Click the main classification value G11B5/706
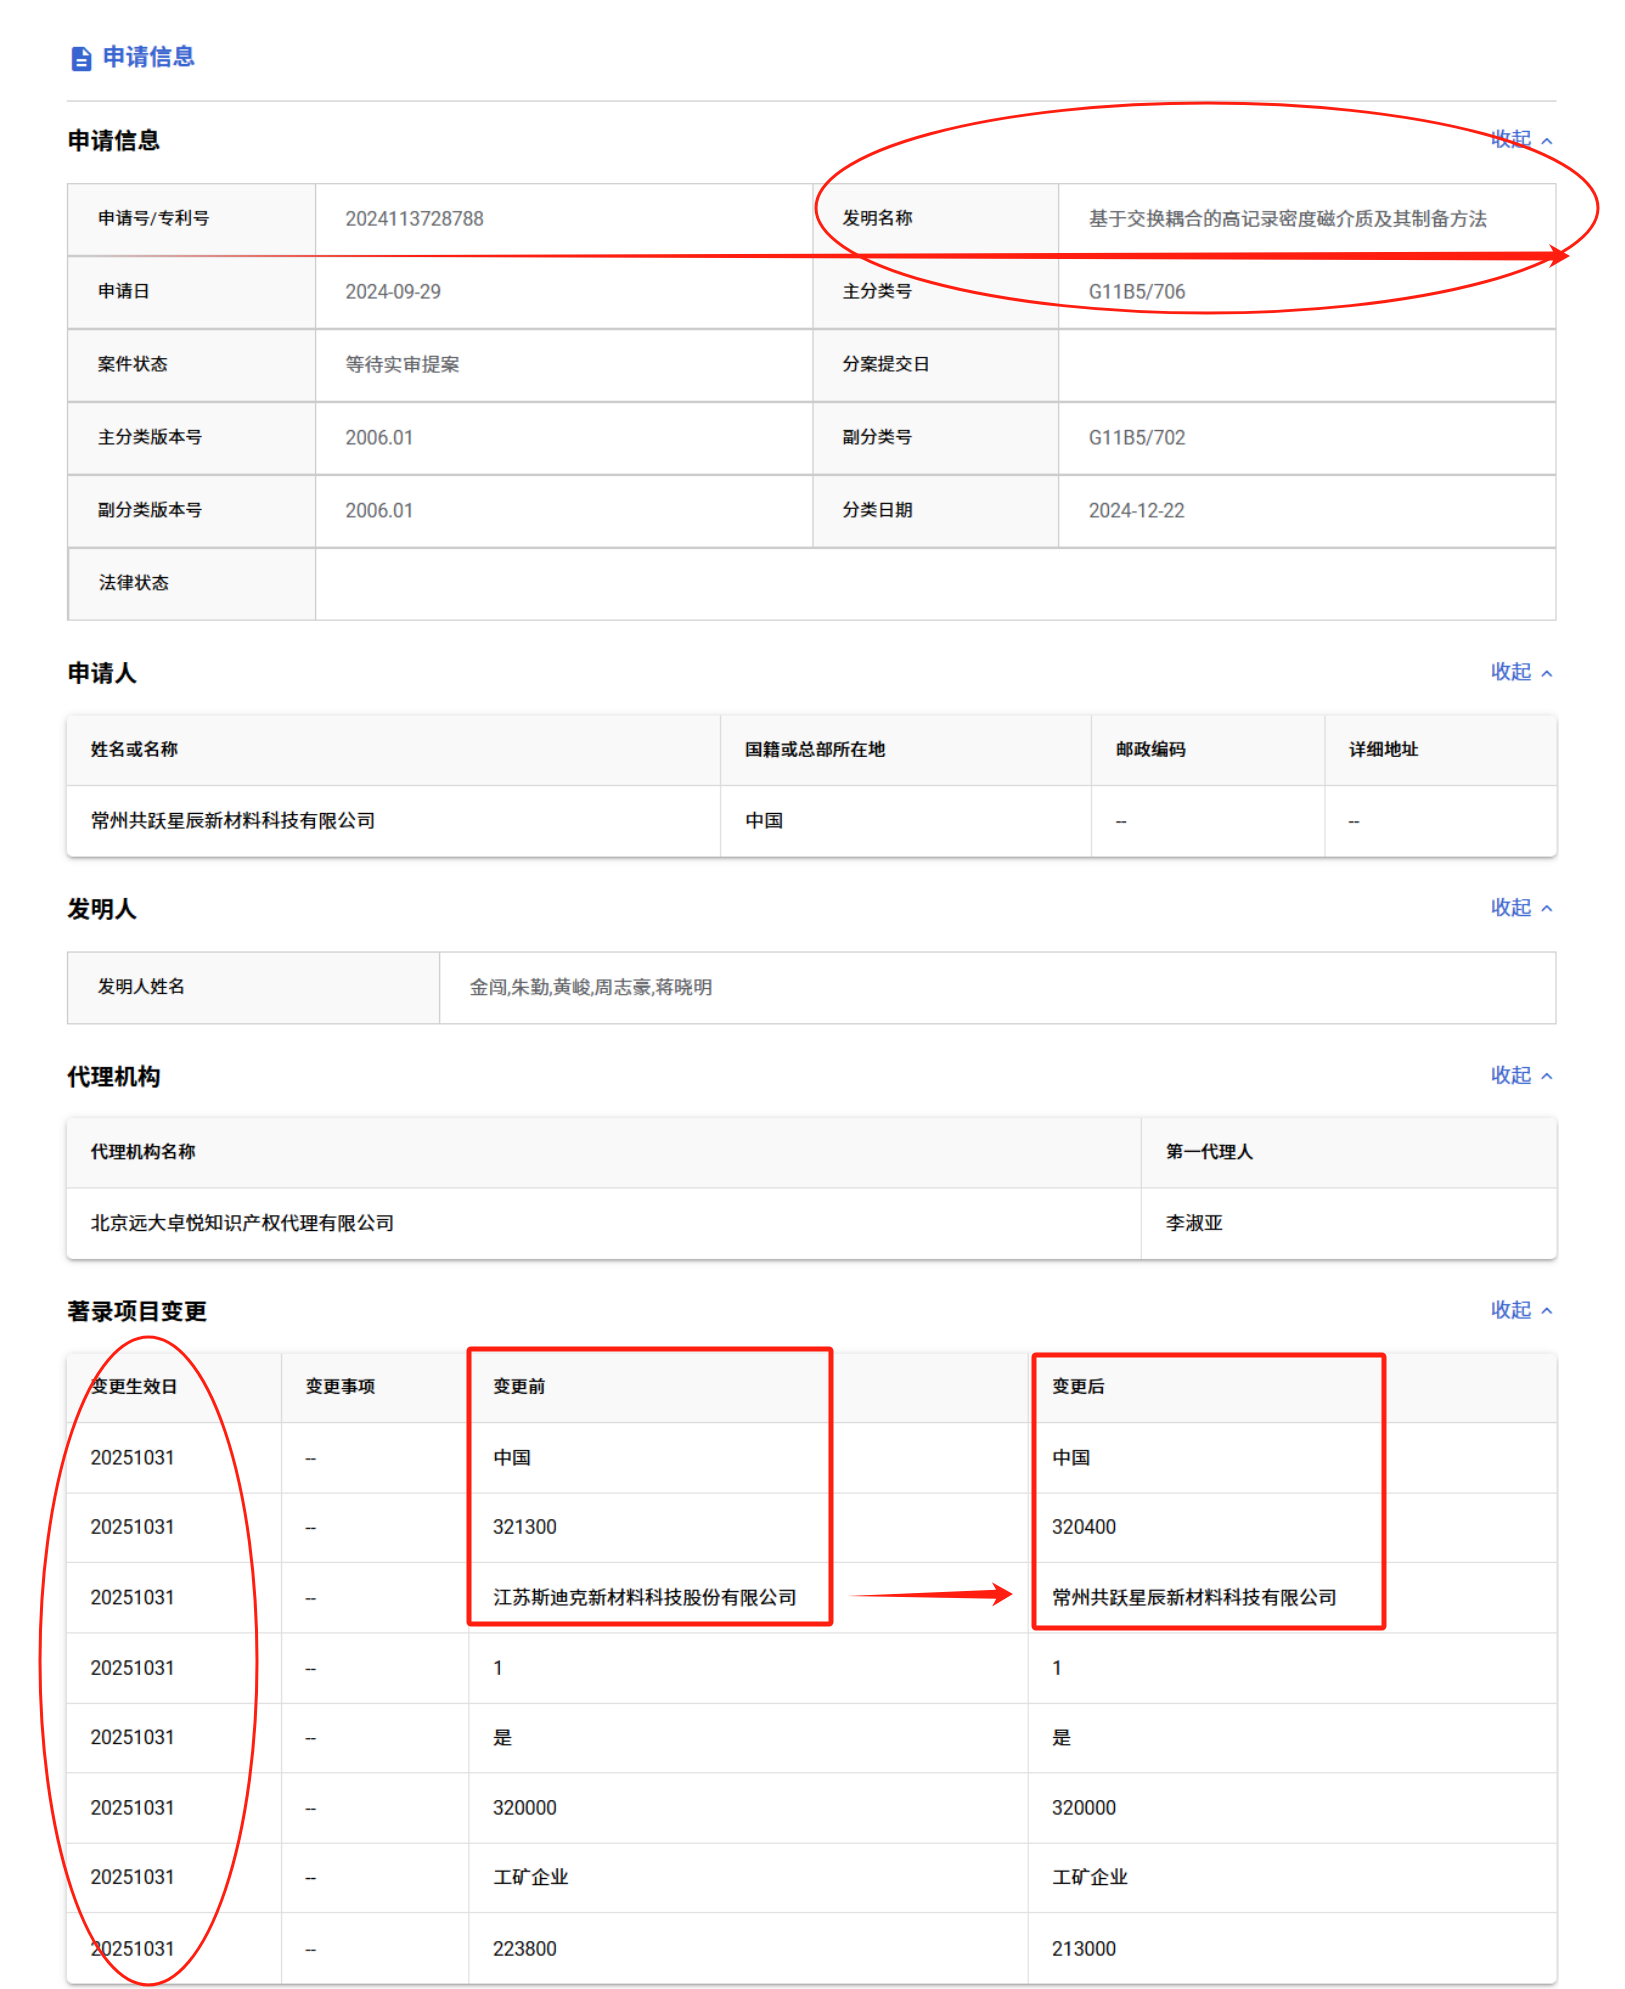This screenshot has width=1625, height=1989. 1136,292
